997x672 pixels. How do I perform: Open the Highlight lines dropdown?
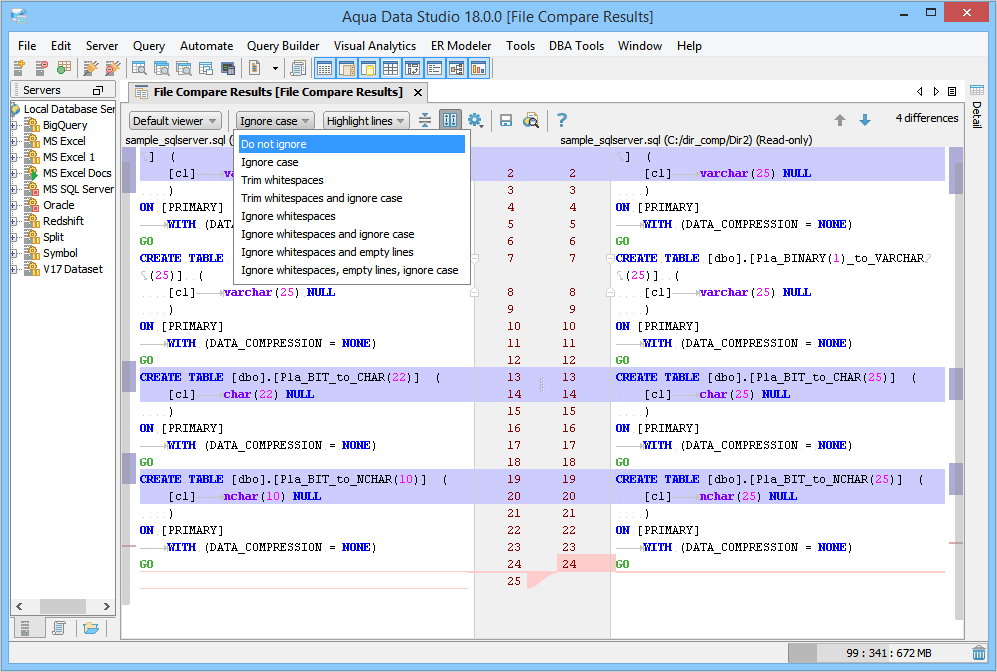[366, 121]
